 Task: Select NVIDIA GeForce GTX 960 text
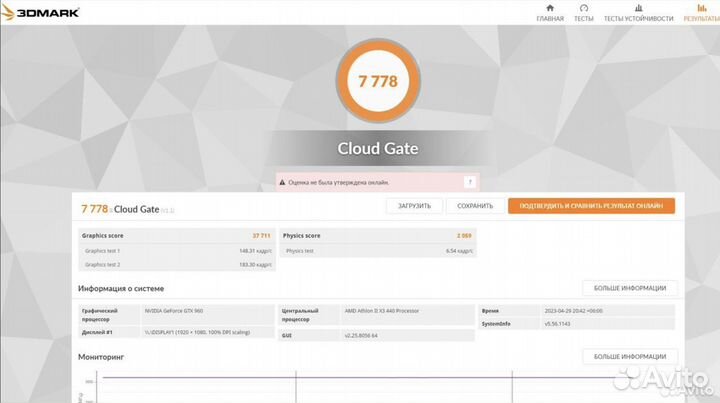pos(174,311)
